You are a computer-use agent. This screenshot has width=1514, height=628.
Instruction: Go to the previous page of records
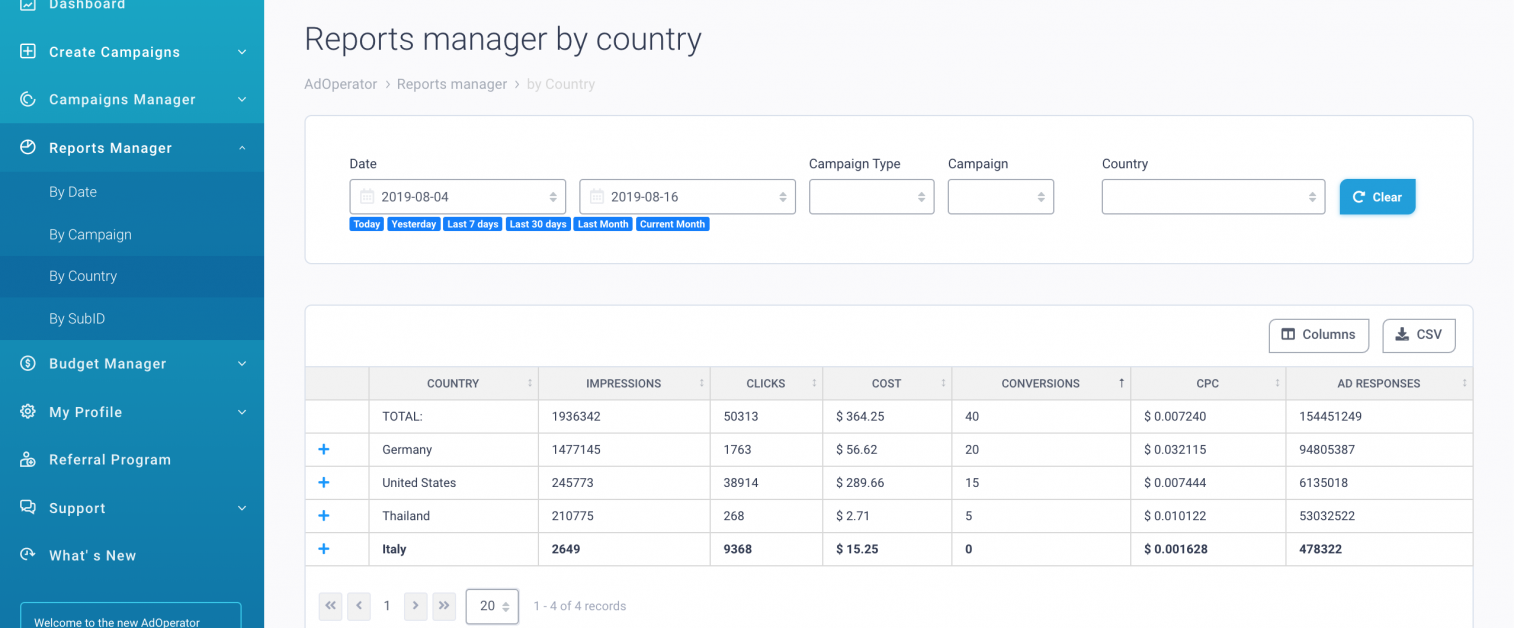tap(359, 606)
